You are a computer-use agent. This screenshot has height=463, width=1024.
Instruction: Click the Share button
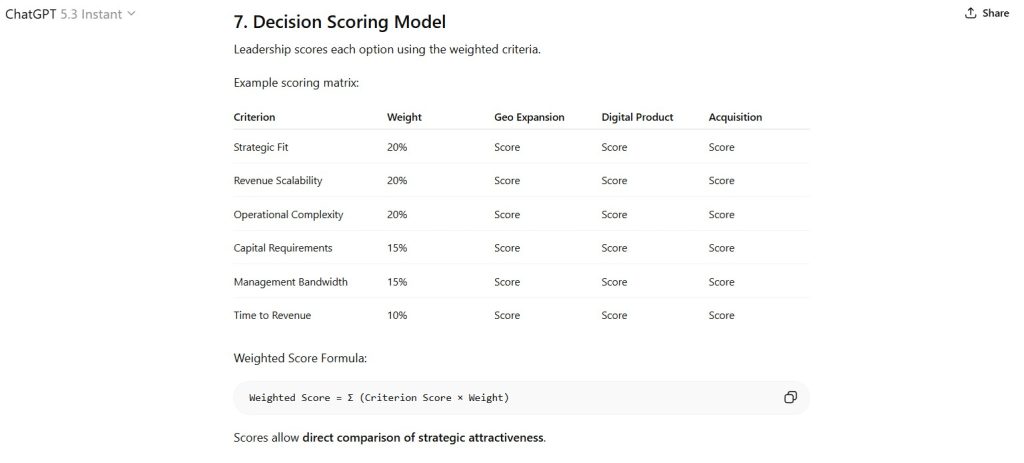click(986, 13)
